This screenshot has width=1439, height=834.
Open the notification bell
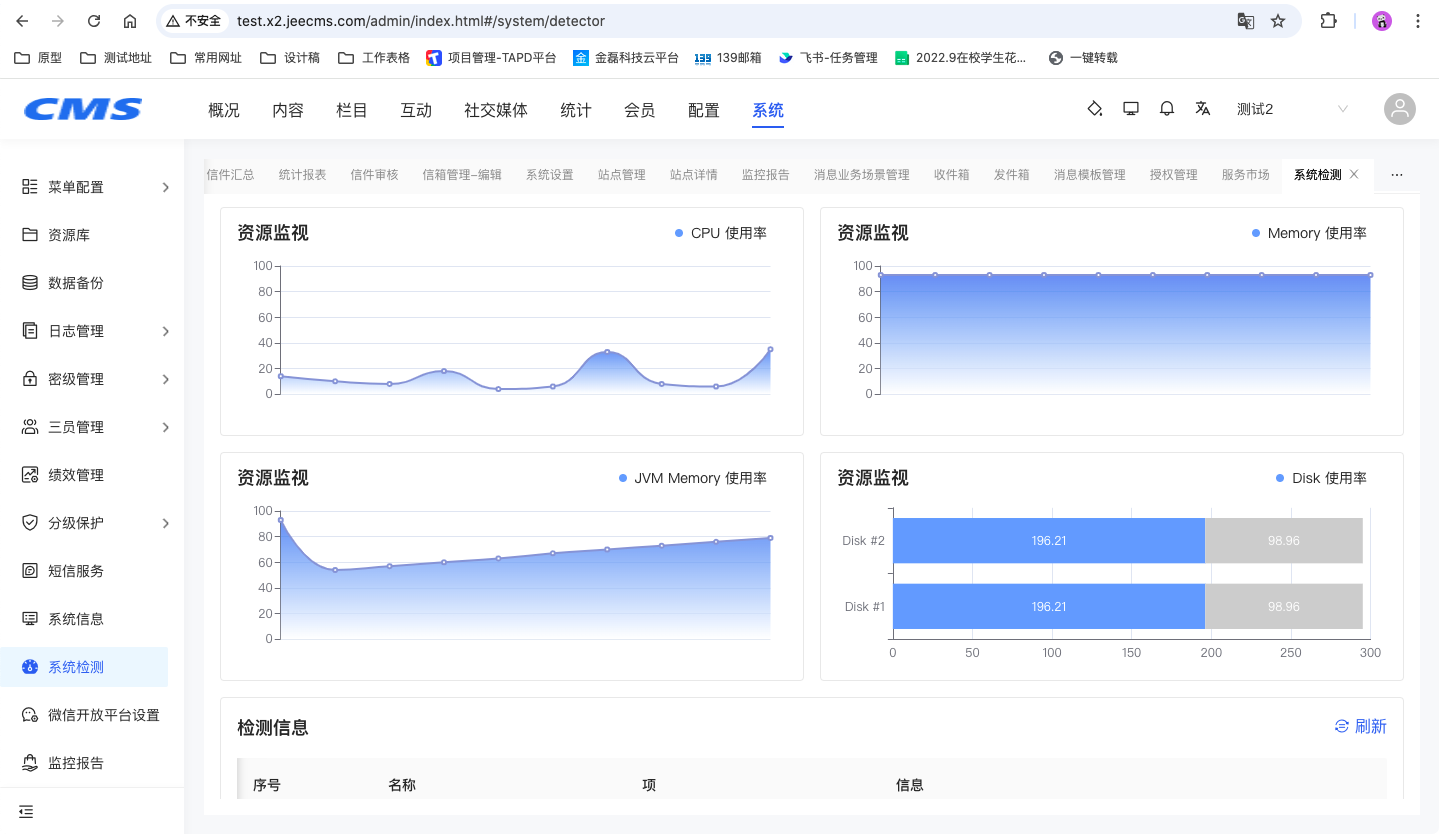click(x=1167, y=109)
